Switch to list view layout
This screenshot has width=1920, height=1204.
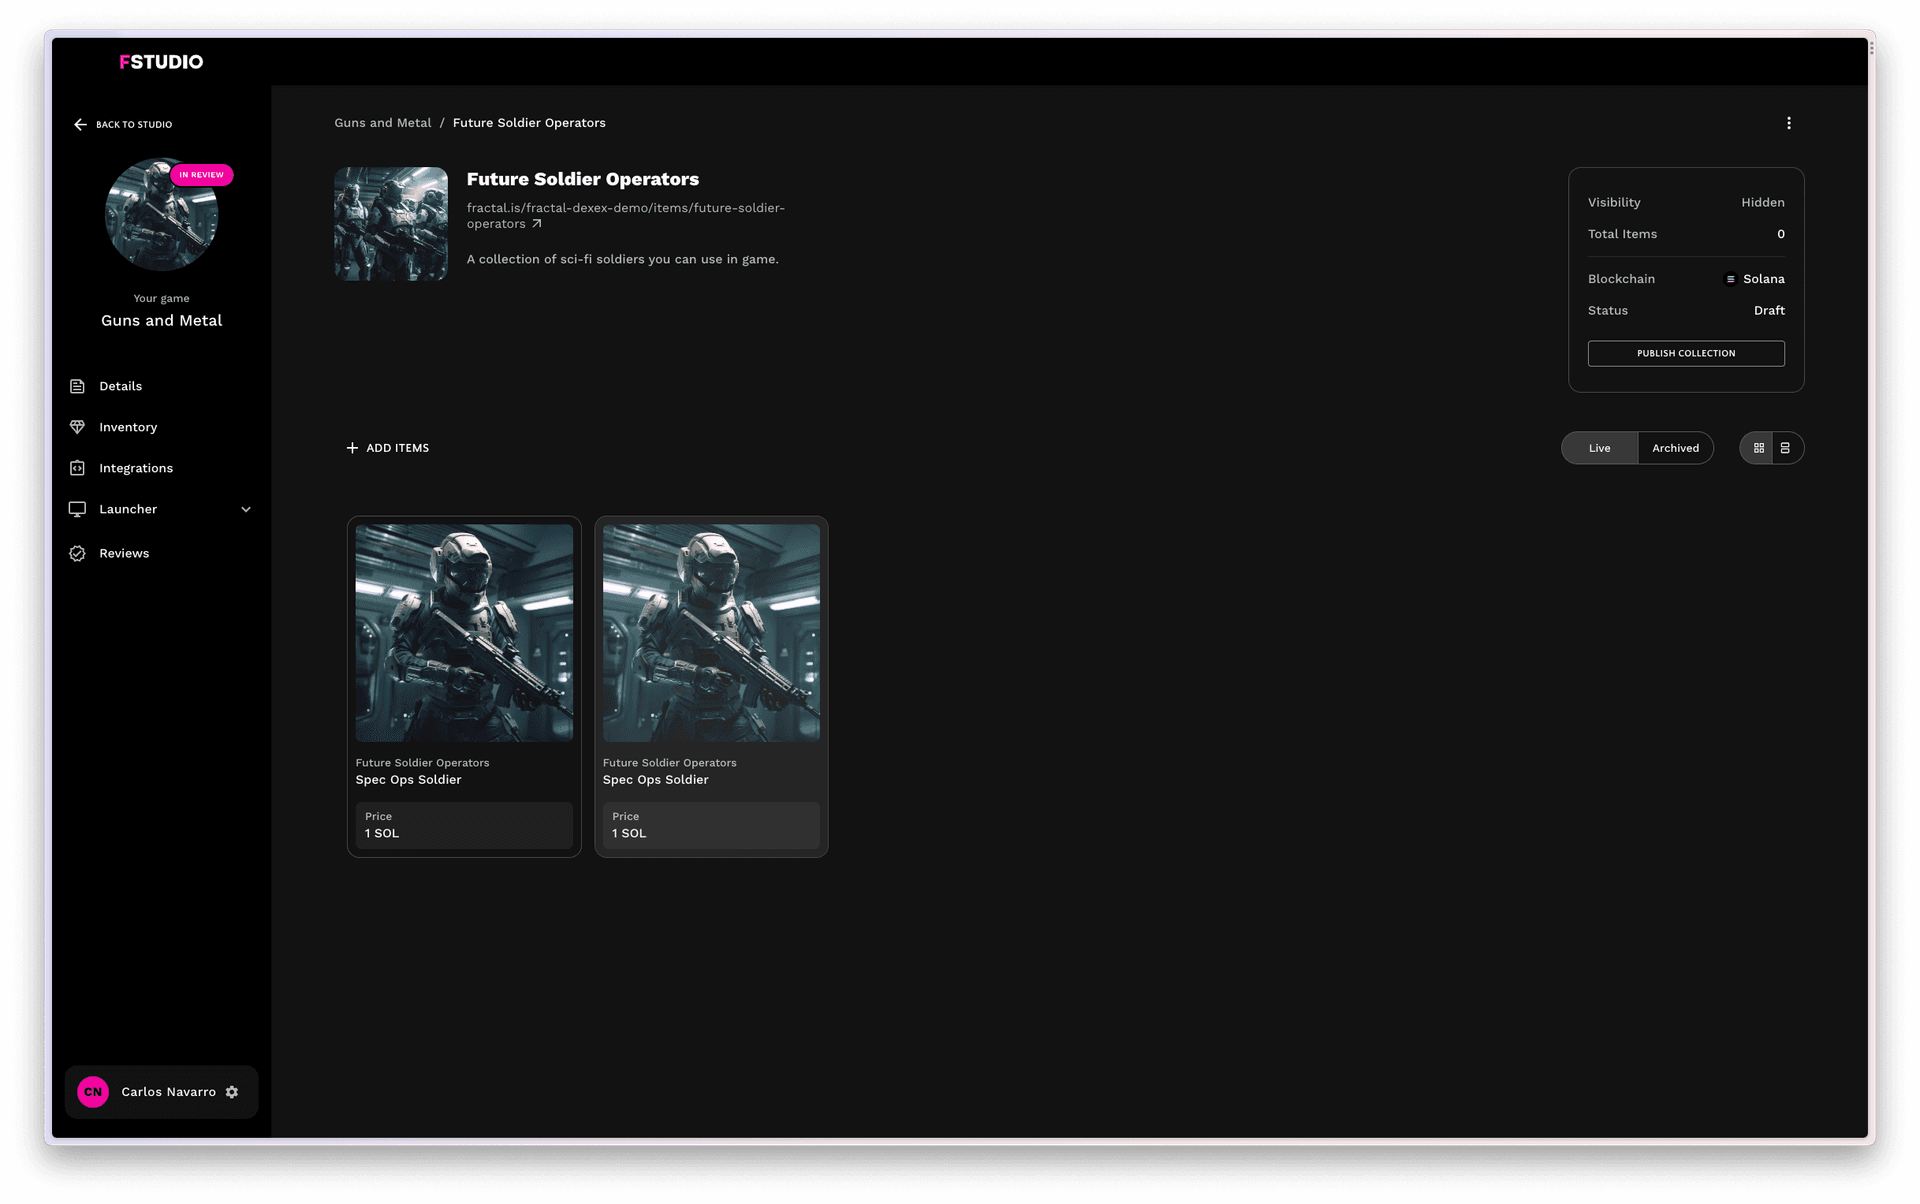point(1786,448)
